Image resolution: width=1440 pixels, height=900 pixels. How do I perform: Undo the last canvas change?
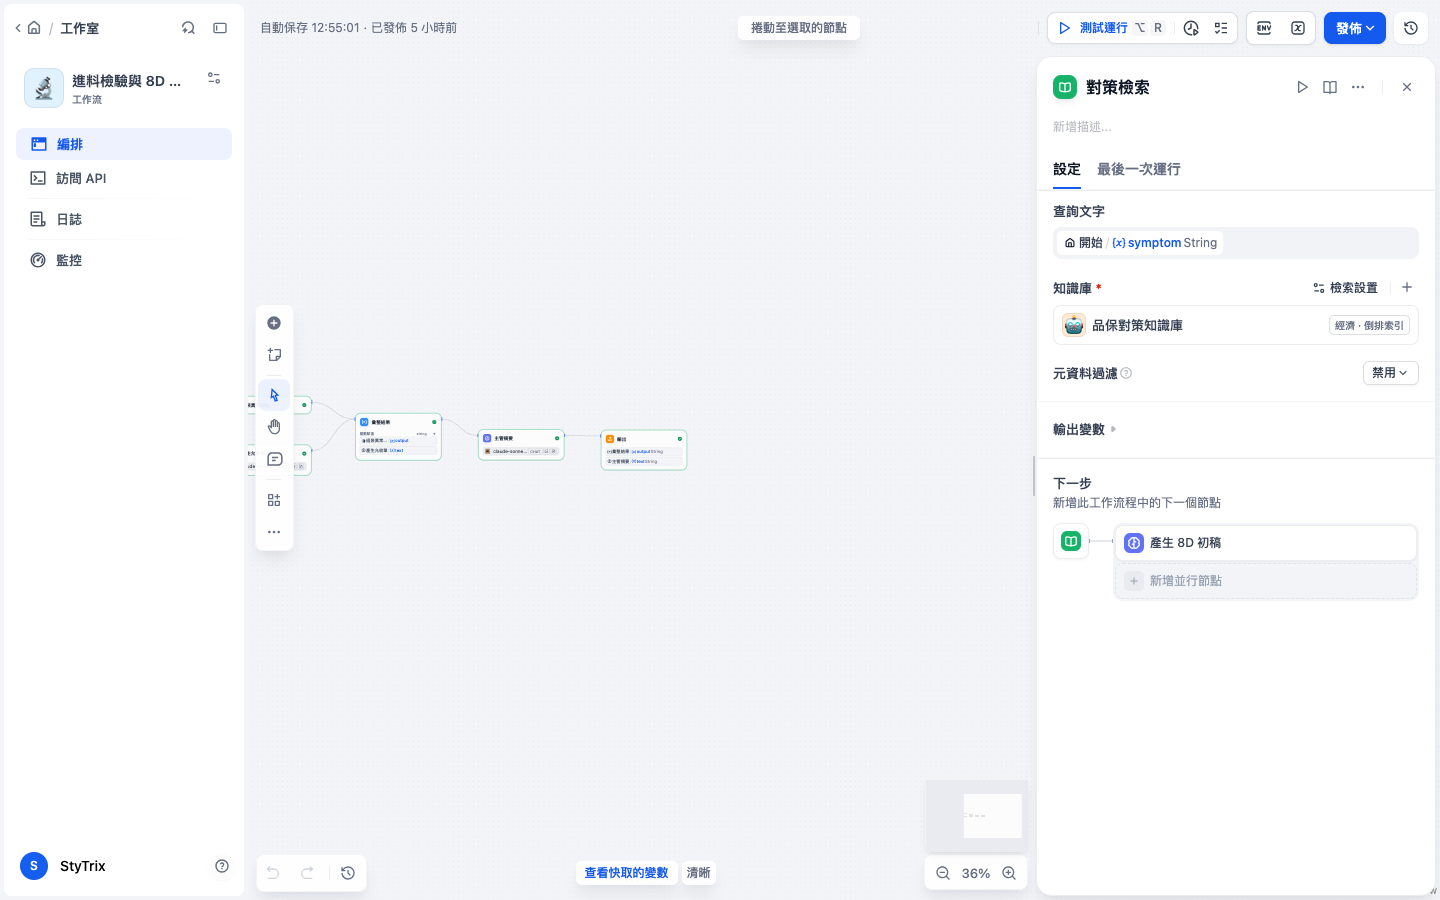[273, 873]
